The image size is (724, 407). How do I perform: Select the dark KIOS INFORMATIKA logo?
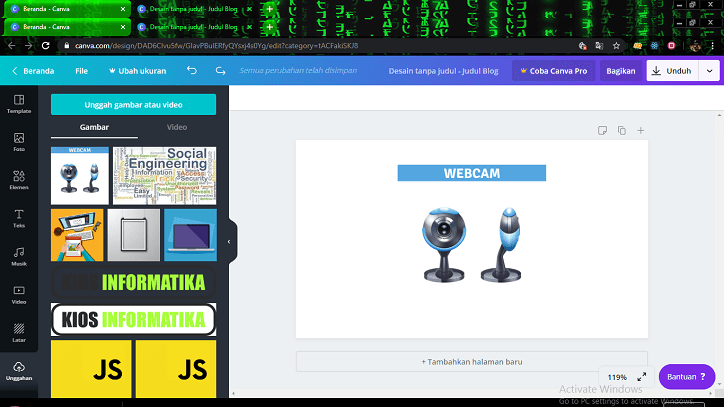pyautogui.click(x=133, y=282)
